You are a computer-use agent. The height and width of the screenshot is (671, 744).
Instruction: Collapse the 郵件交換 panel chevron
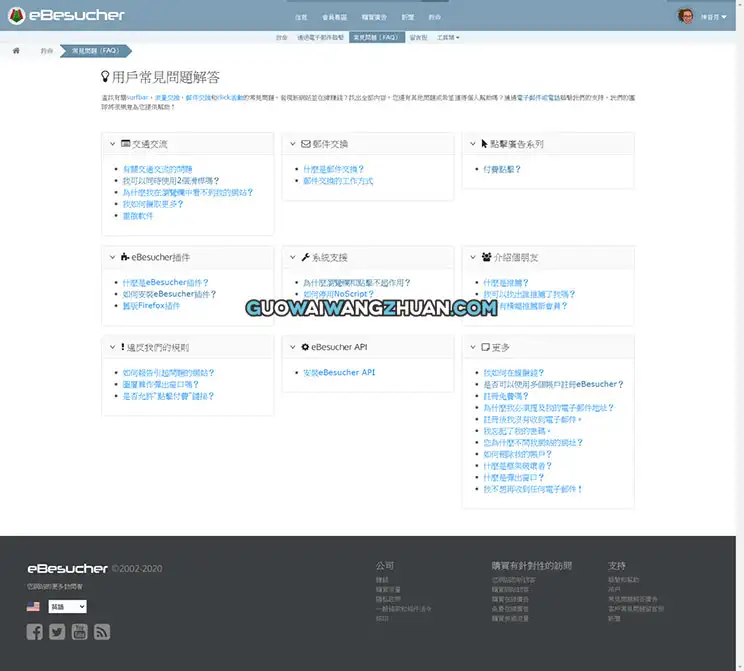[293, 144]
